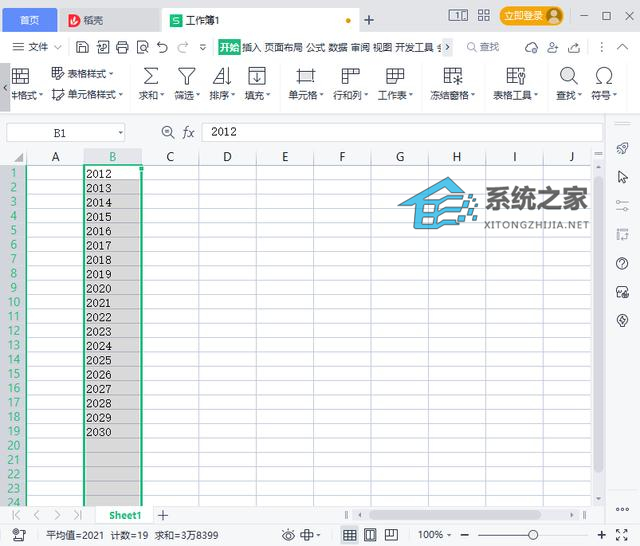This screenshot has width=640, height=546.
Task: Switch to page break preview view
Action: tap(391, 535)
